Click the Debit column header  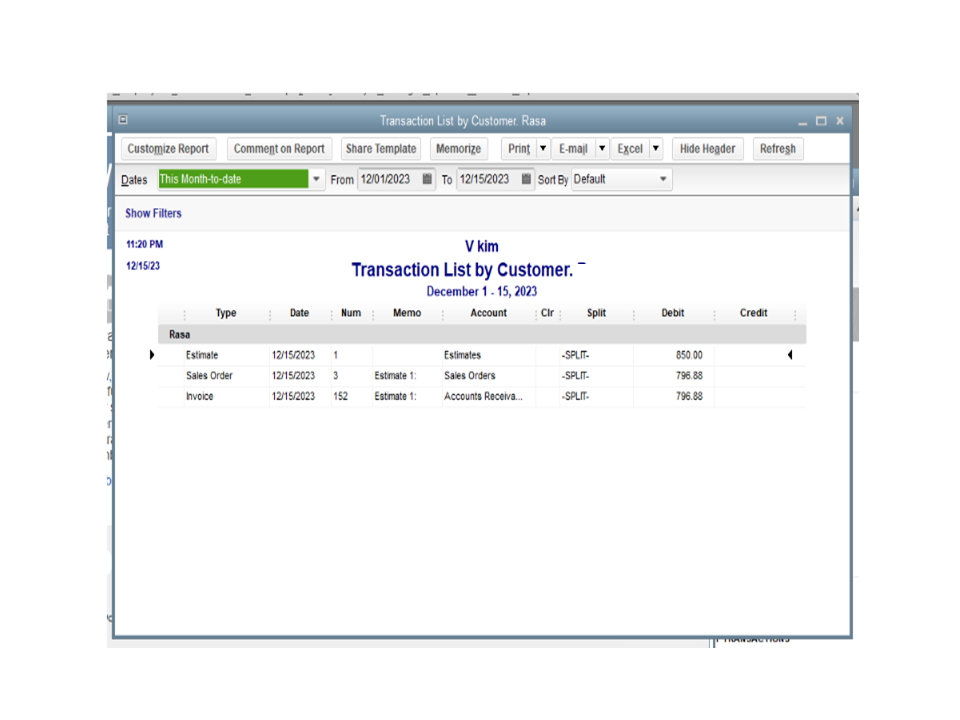pos(673,313)
